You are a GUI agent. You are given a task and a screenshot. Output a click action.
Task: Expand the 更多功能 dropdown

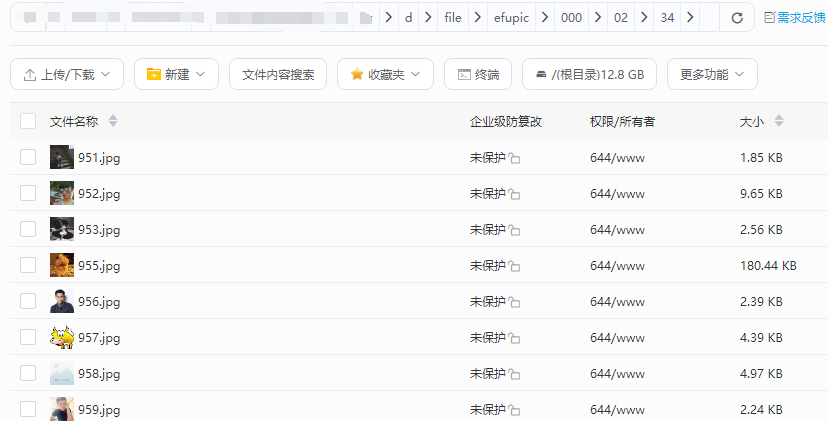(x=712, y=74)
